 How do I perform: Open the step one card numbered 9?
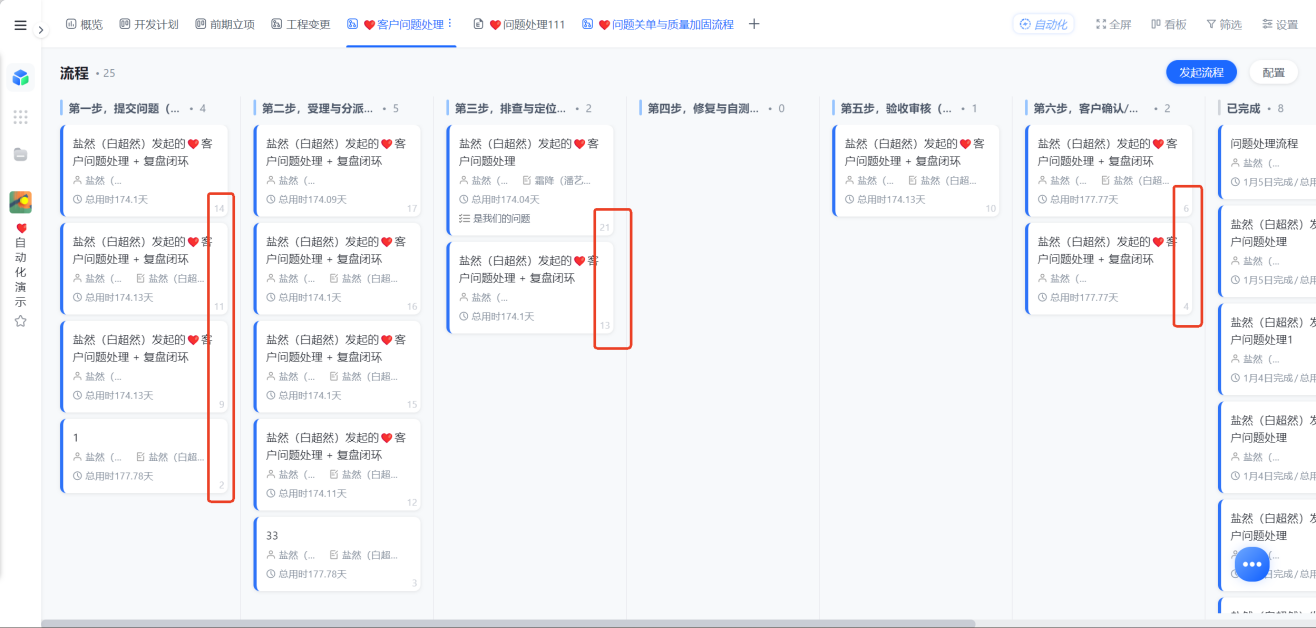tap(144, 366)
